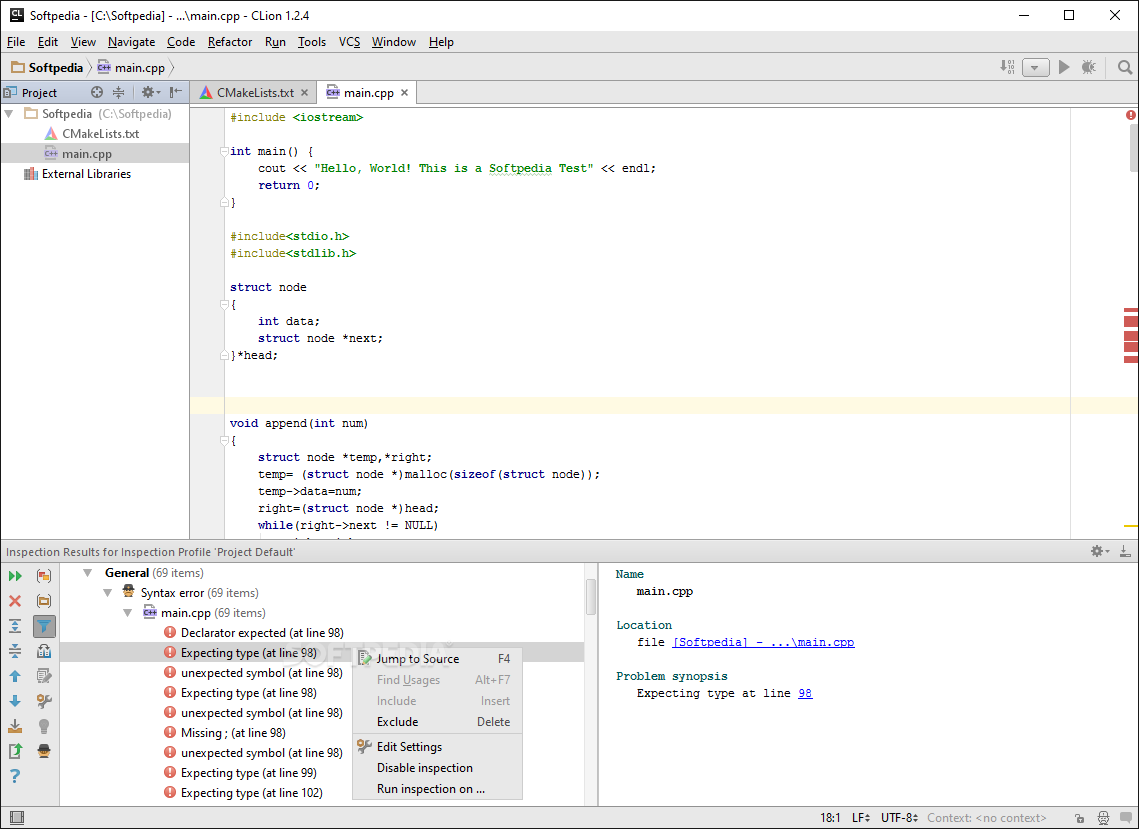The height and width of the screenshot is (829, 1139).
Task: Click the Debug bug icon in toolbar
Action: pos(1088,68)
